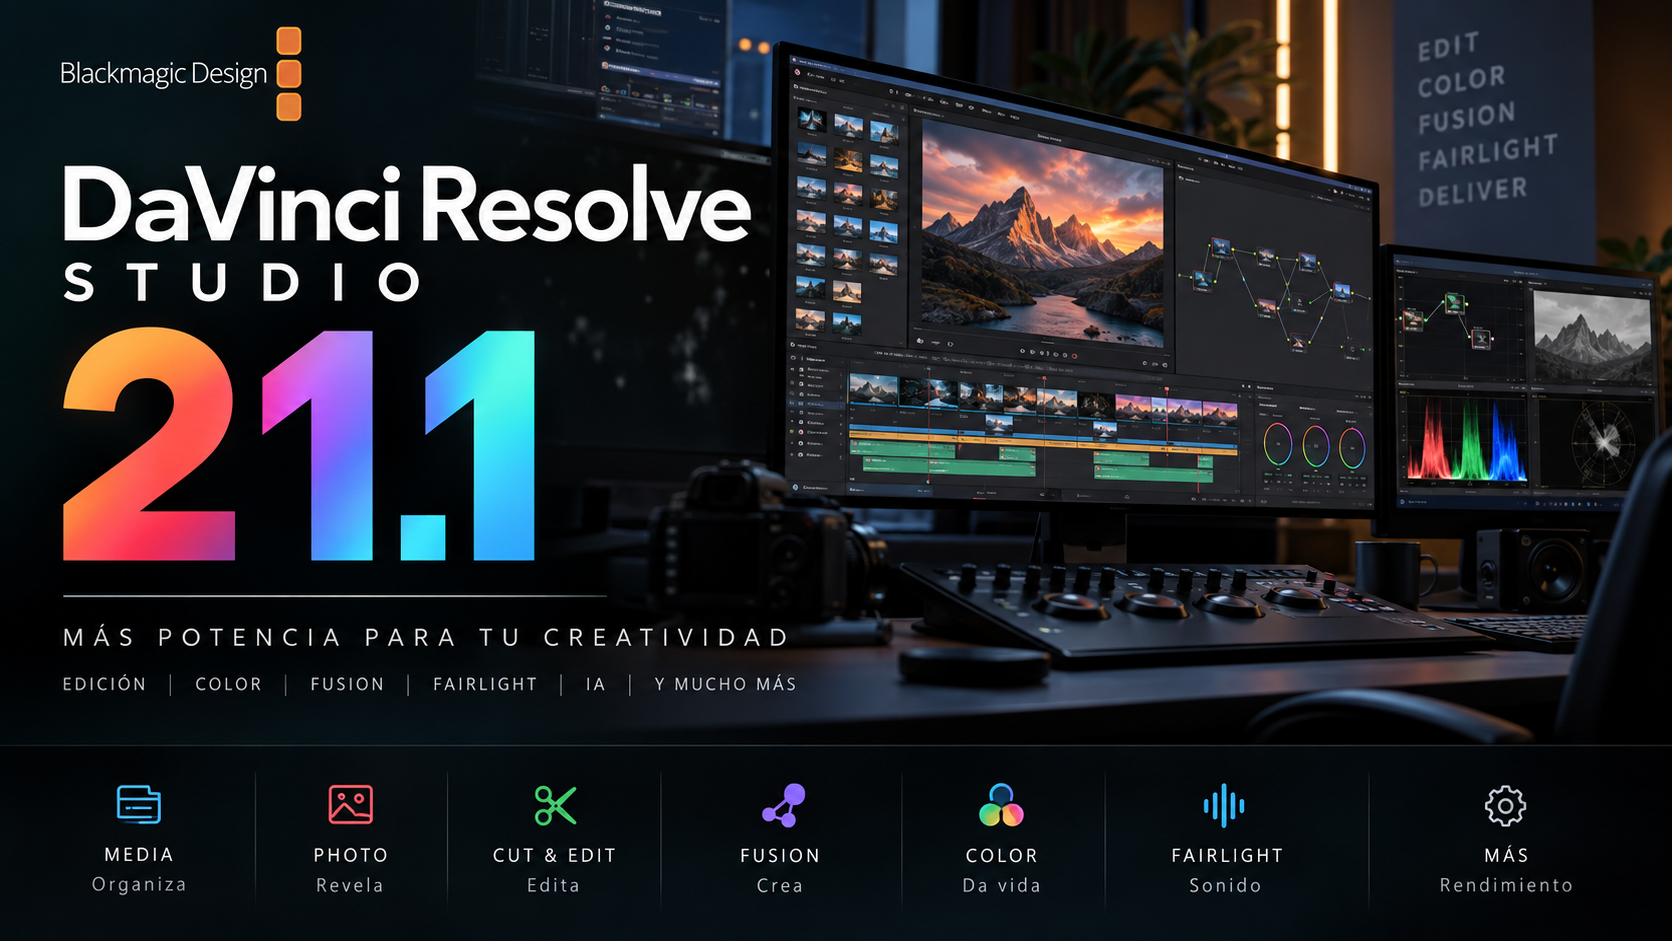This screenshot has width=1672, height=941.
Task: Click the Fusion nodes icon
Action: coord(784,806)
